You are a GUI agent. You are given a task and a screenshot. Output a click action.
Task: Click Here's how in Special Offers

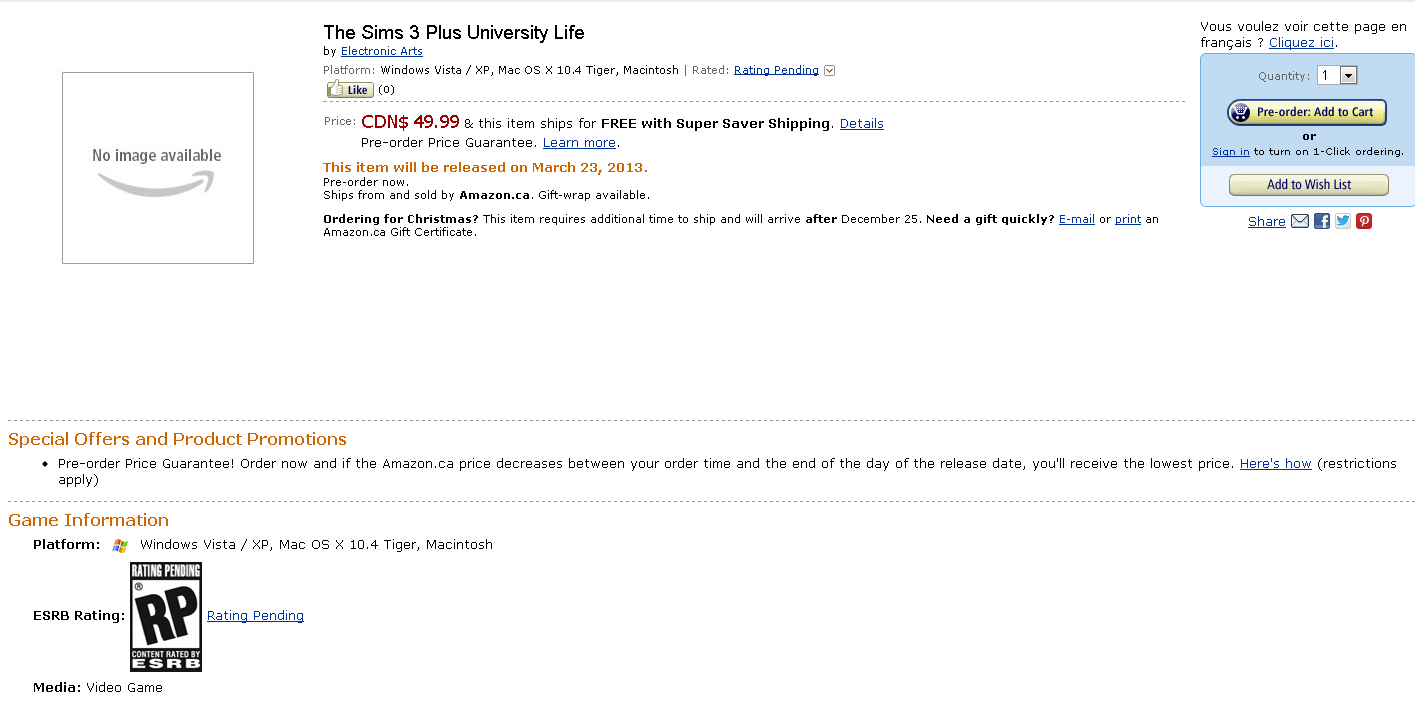click(x=1276, y=464)
